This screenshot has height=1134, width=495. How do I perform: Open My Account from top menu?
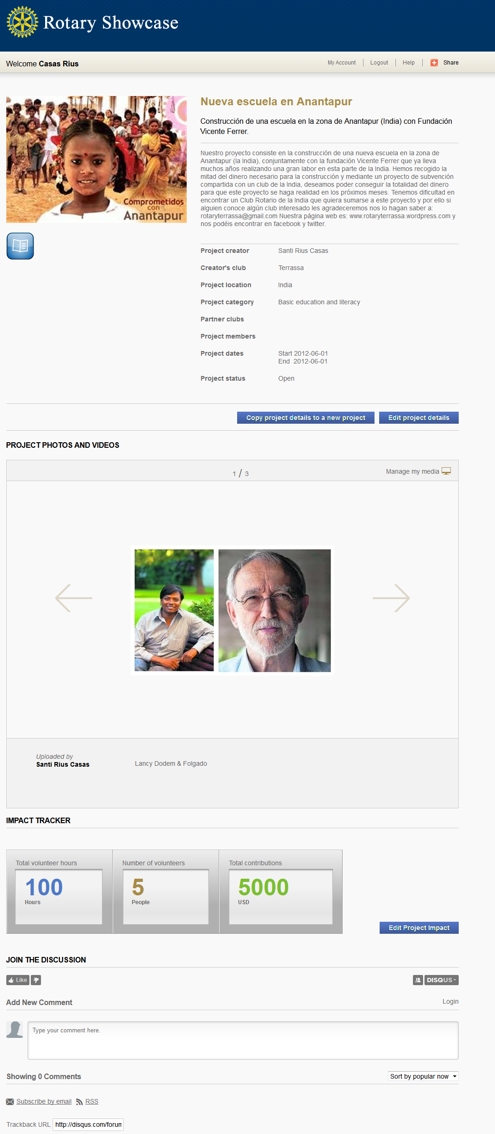[x=342, y=63]
